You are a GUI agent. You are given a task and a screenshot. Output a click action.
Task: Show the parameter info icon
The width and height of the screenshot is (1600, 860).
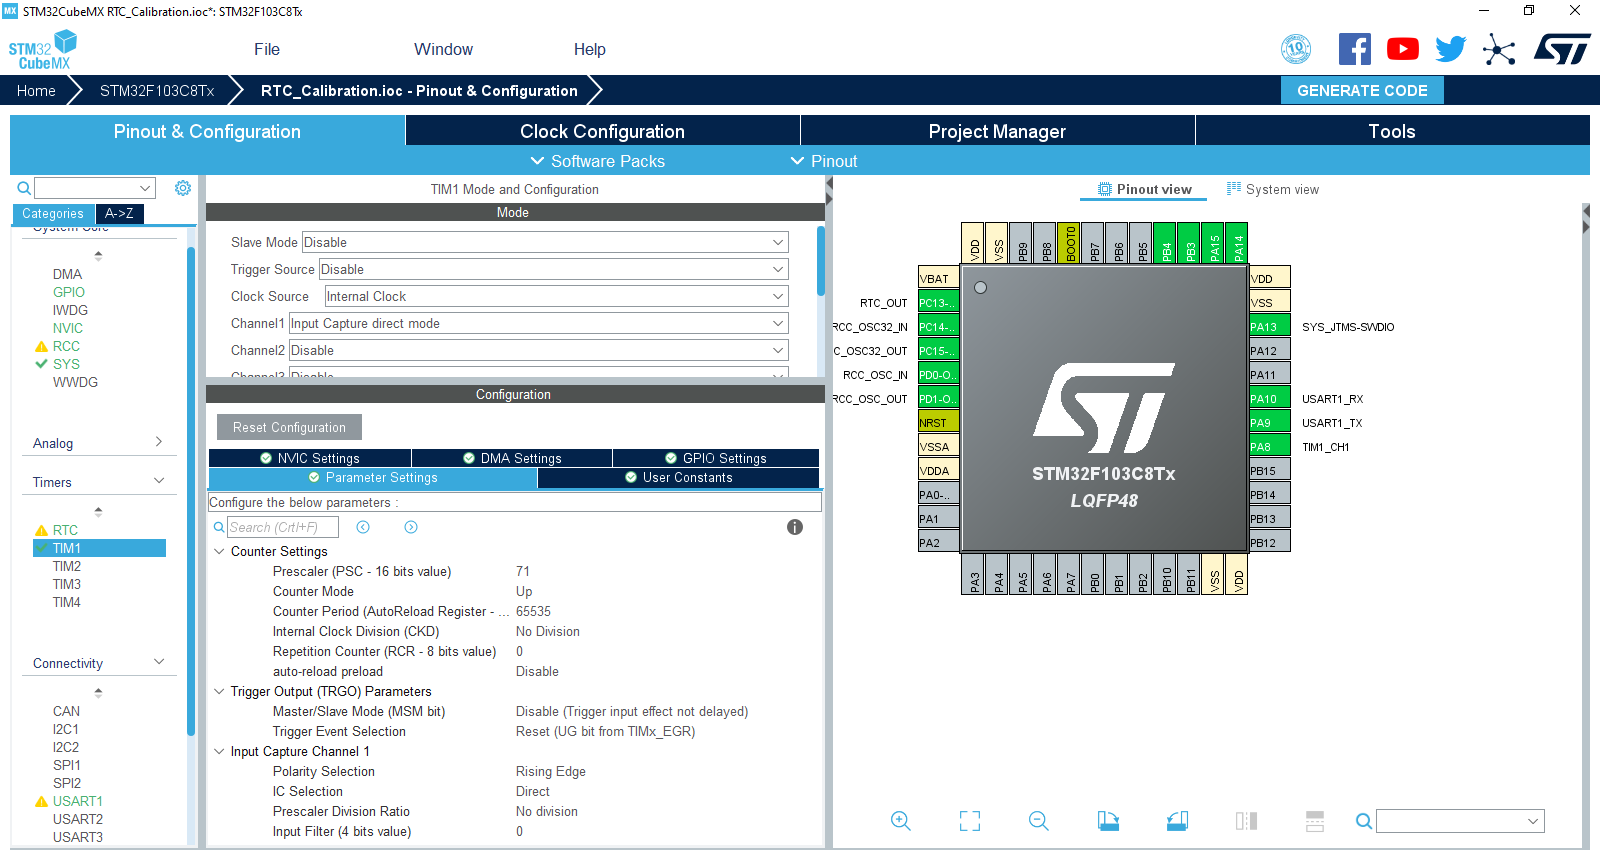(795, 527)
